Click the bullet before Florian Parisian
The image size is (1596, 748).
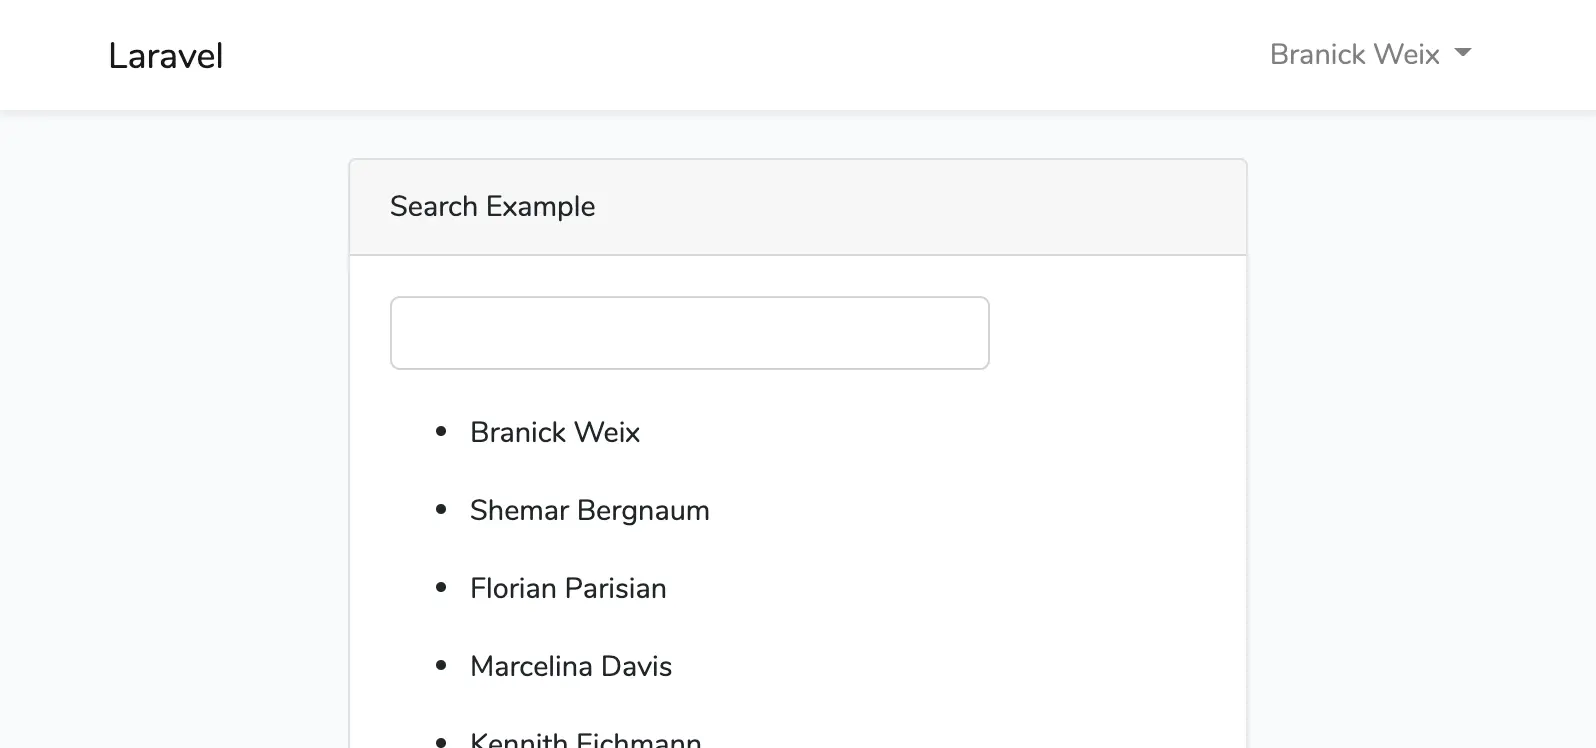click(441, 587)
